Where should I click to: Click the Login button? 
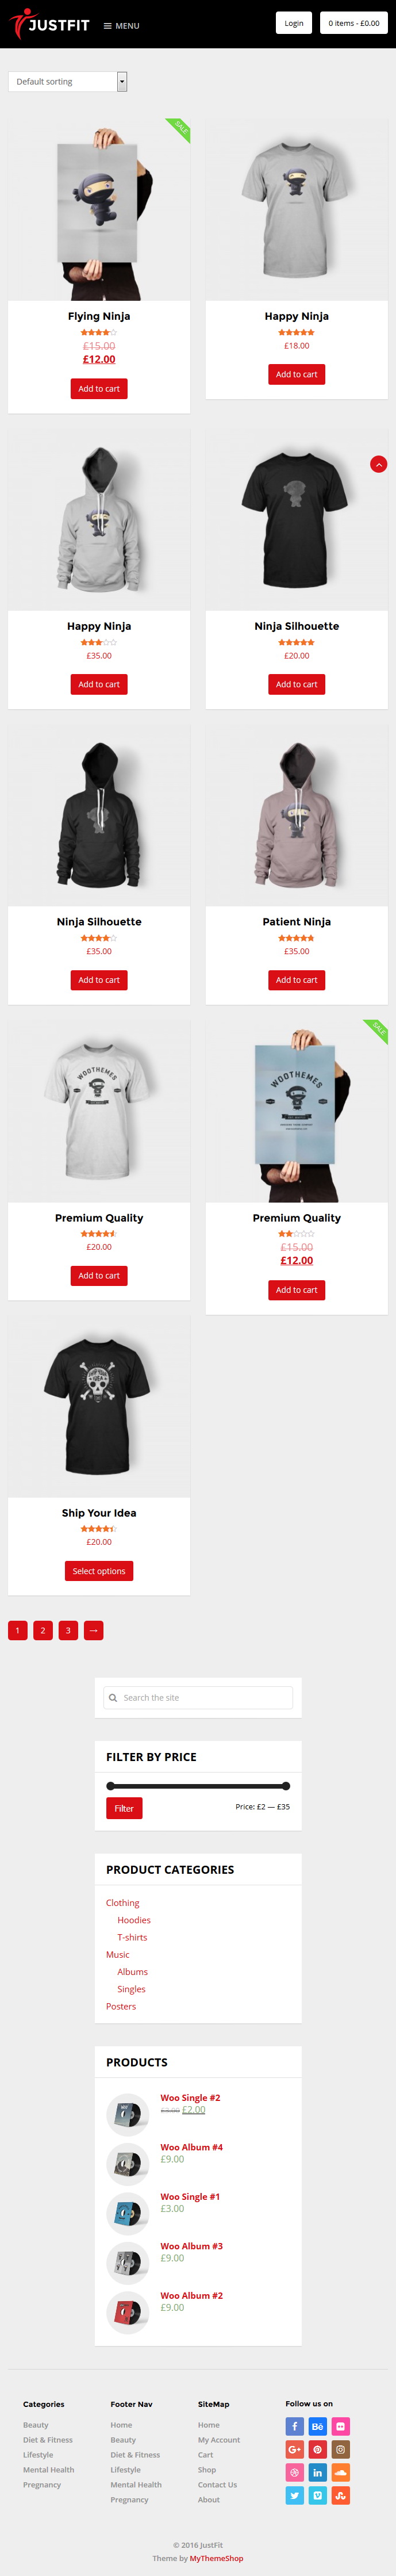point(294,23)
